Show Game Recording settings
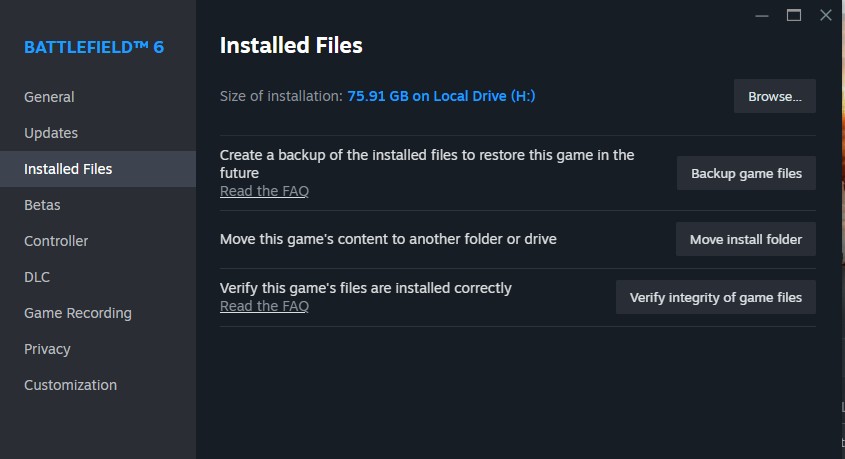Screen dimensions: 845x459 point(78,313)
